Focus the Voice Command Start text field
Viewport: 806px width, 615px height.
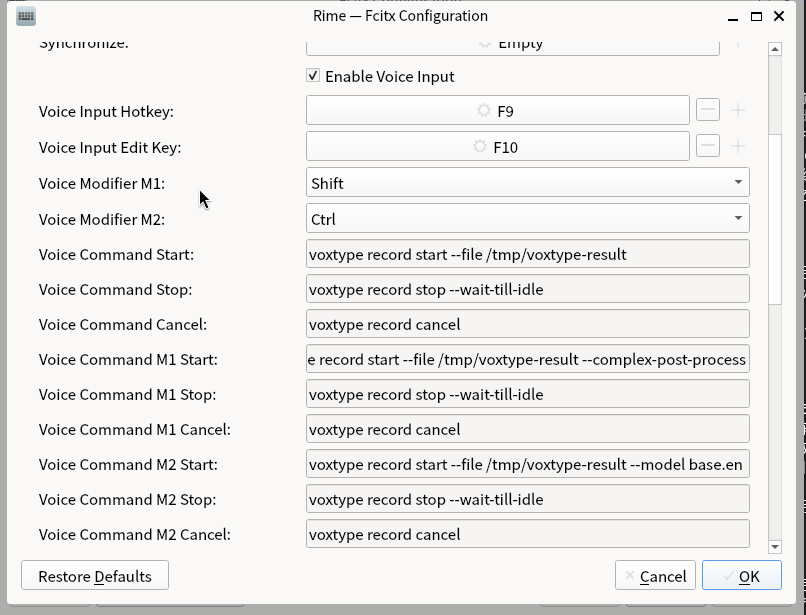point(527,254)
